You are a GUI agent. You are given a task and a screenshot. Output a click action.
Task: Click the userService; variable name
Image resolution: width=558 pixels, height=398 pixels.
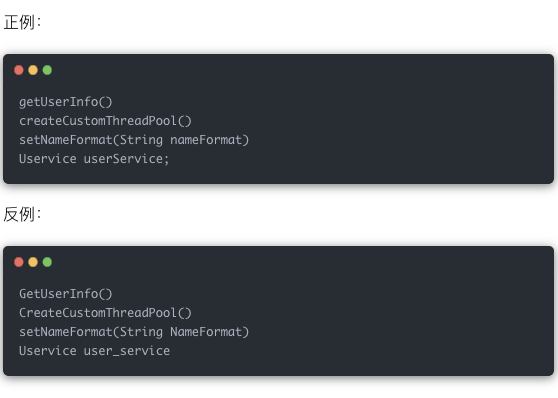click(127, 159)
